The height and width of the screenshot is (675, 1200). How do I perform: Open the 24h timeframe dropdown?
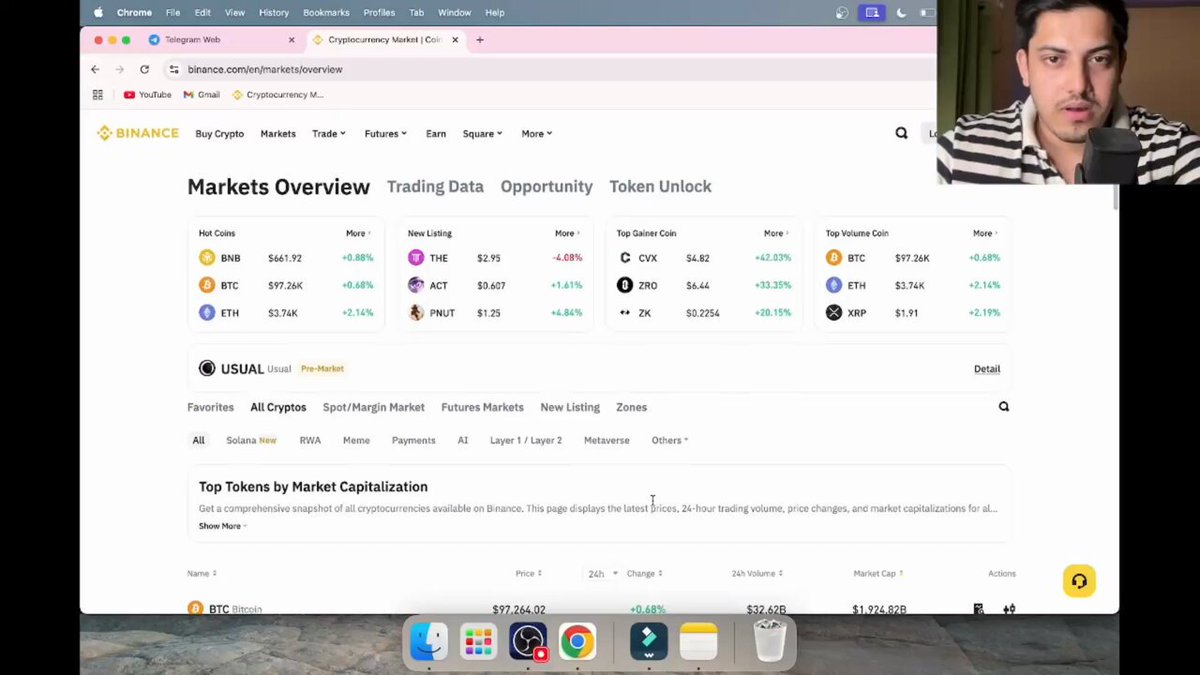coord(602,573)
